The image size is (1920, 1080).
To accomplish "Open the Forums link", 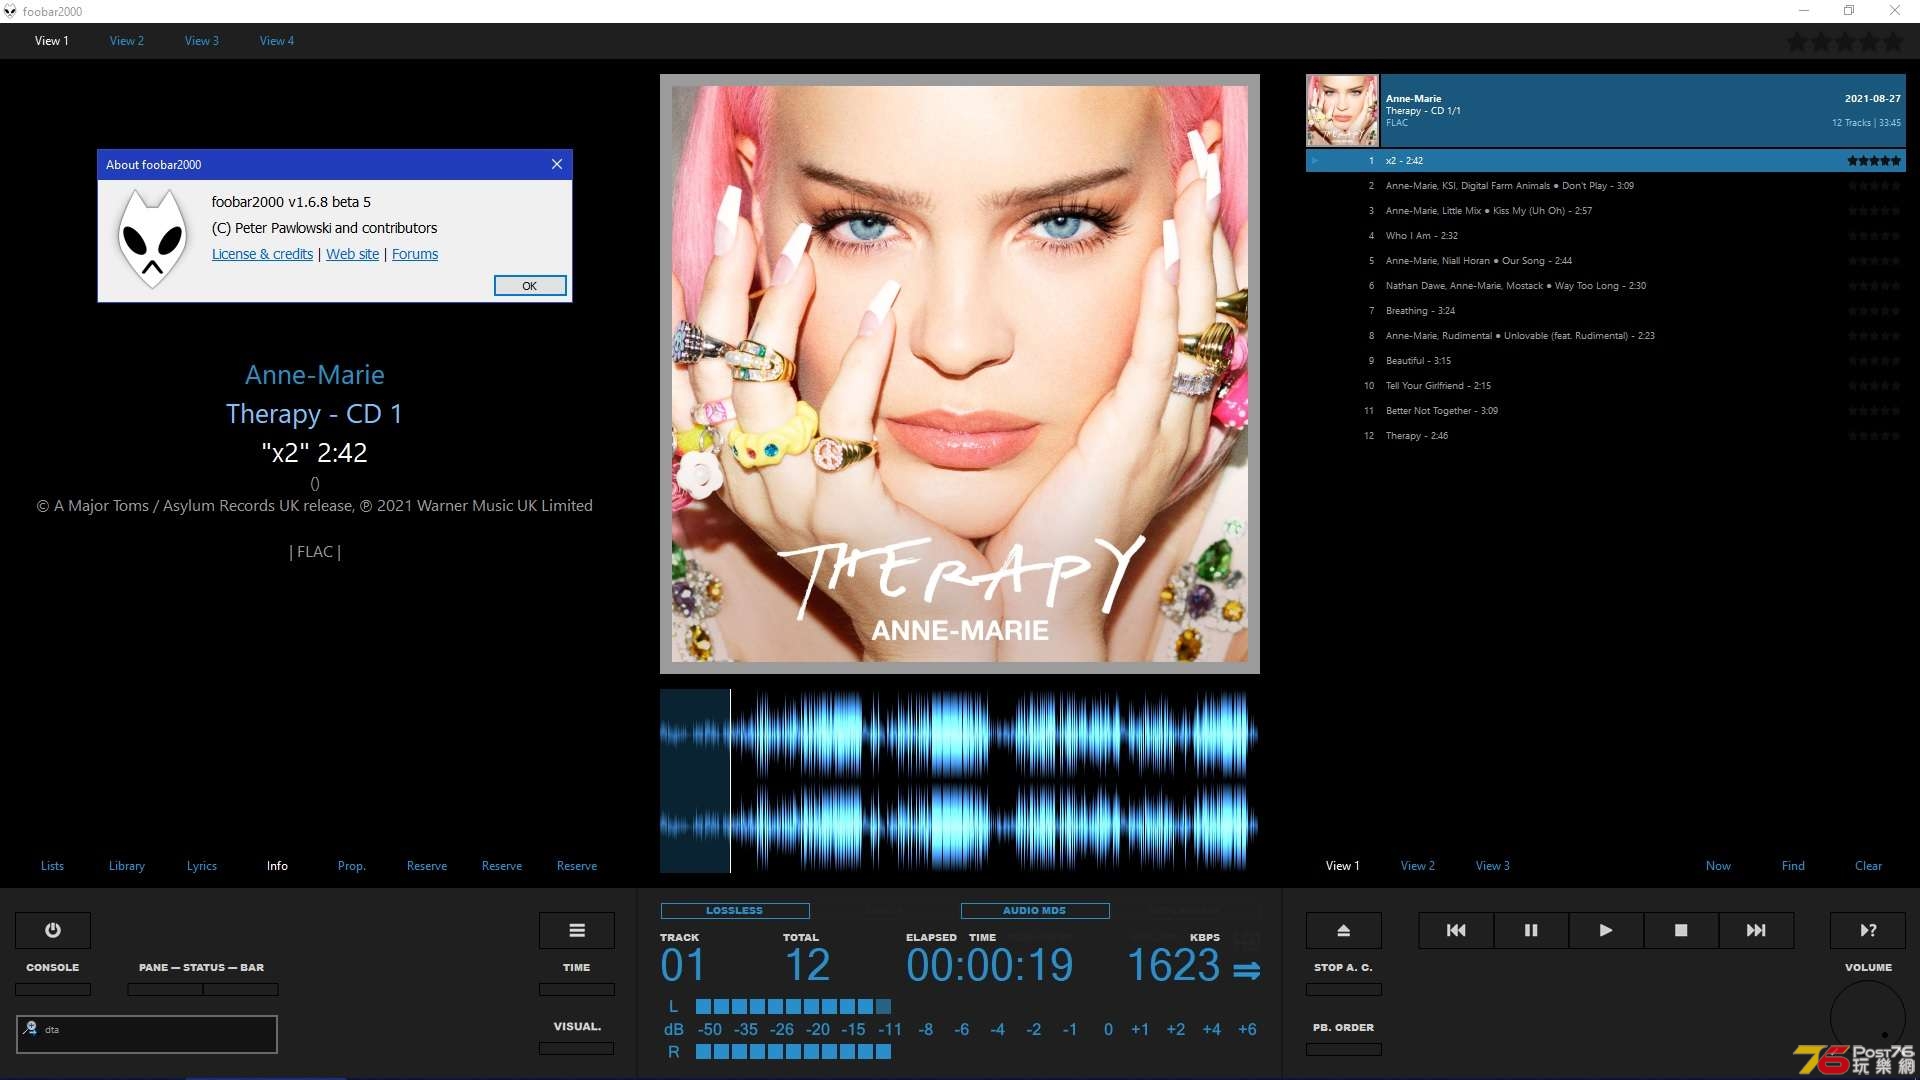I will (415, 254).
